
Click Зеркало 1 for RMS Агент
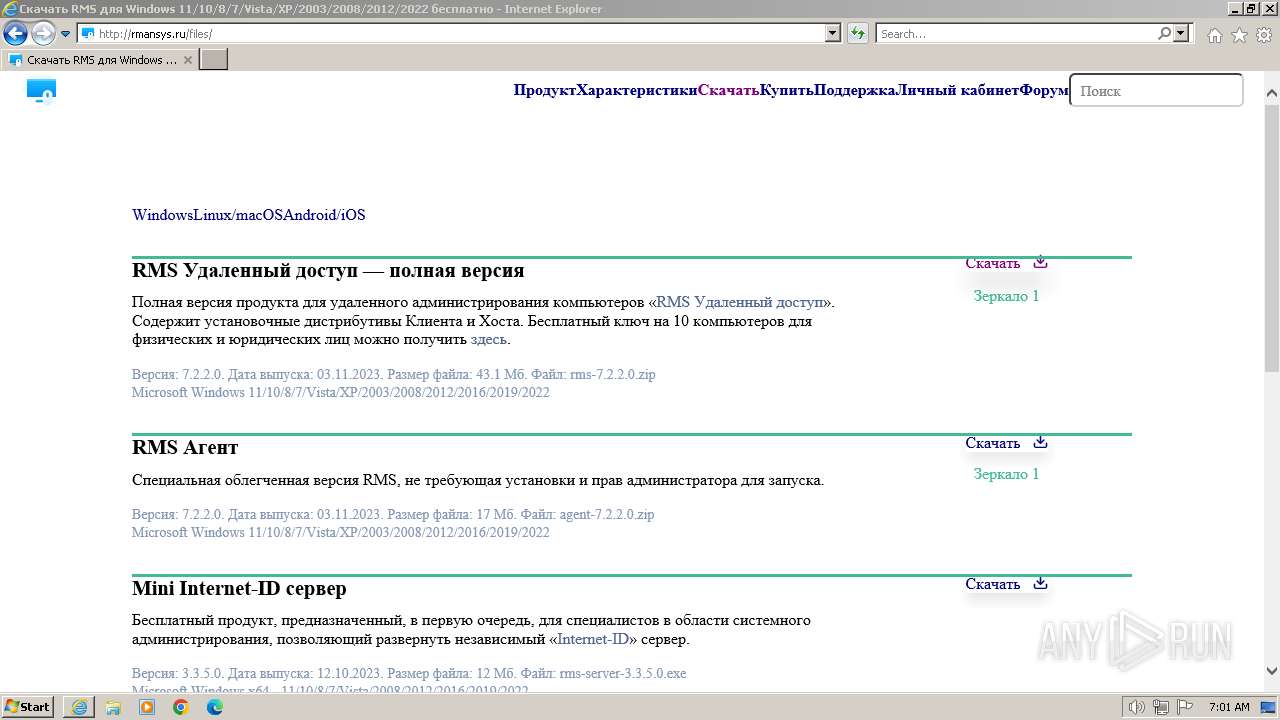1006,474
